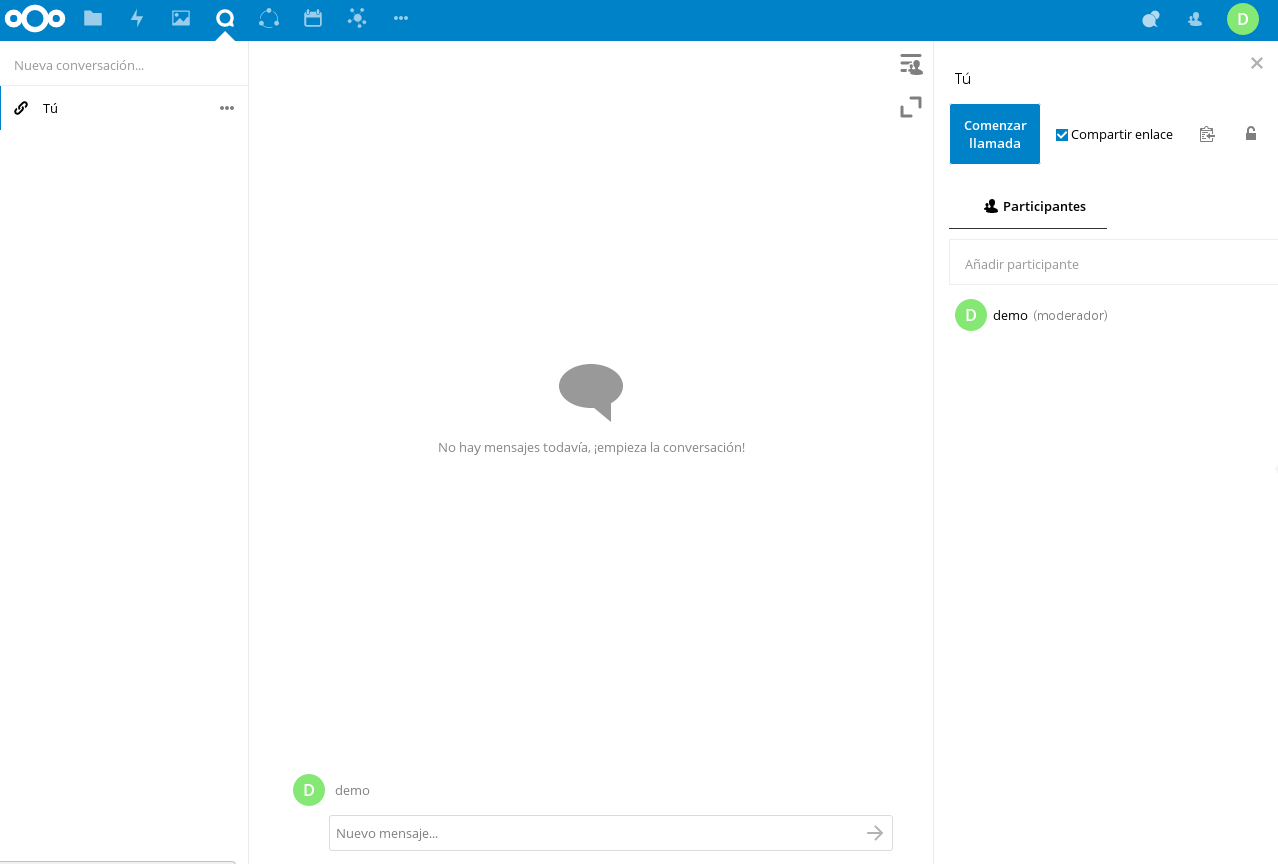The height and width of the screenshot is (864, 1278).
Task: Close the right sidebar panel
Action: point(1257,63)
